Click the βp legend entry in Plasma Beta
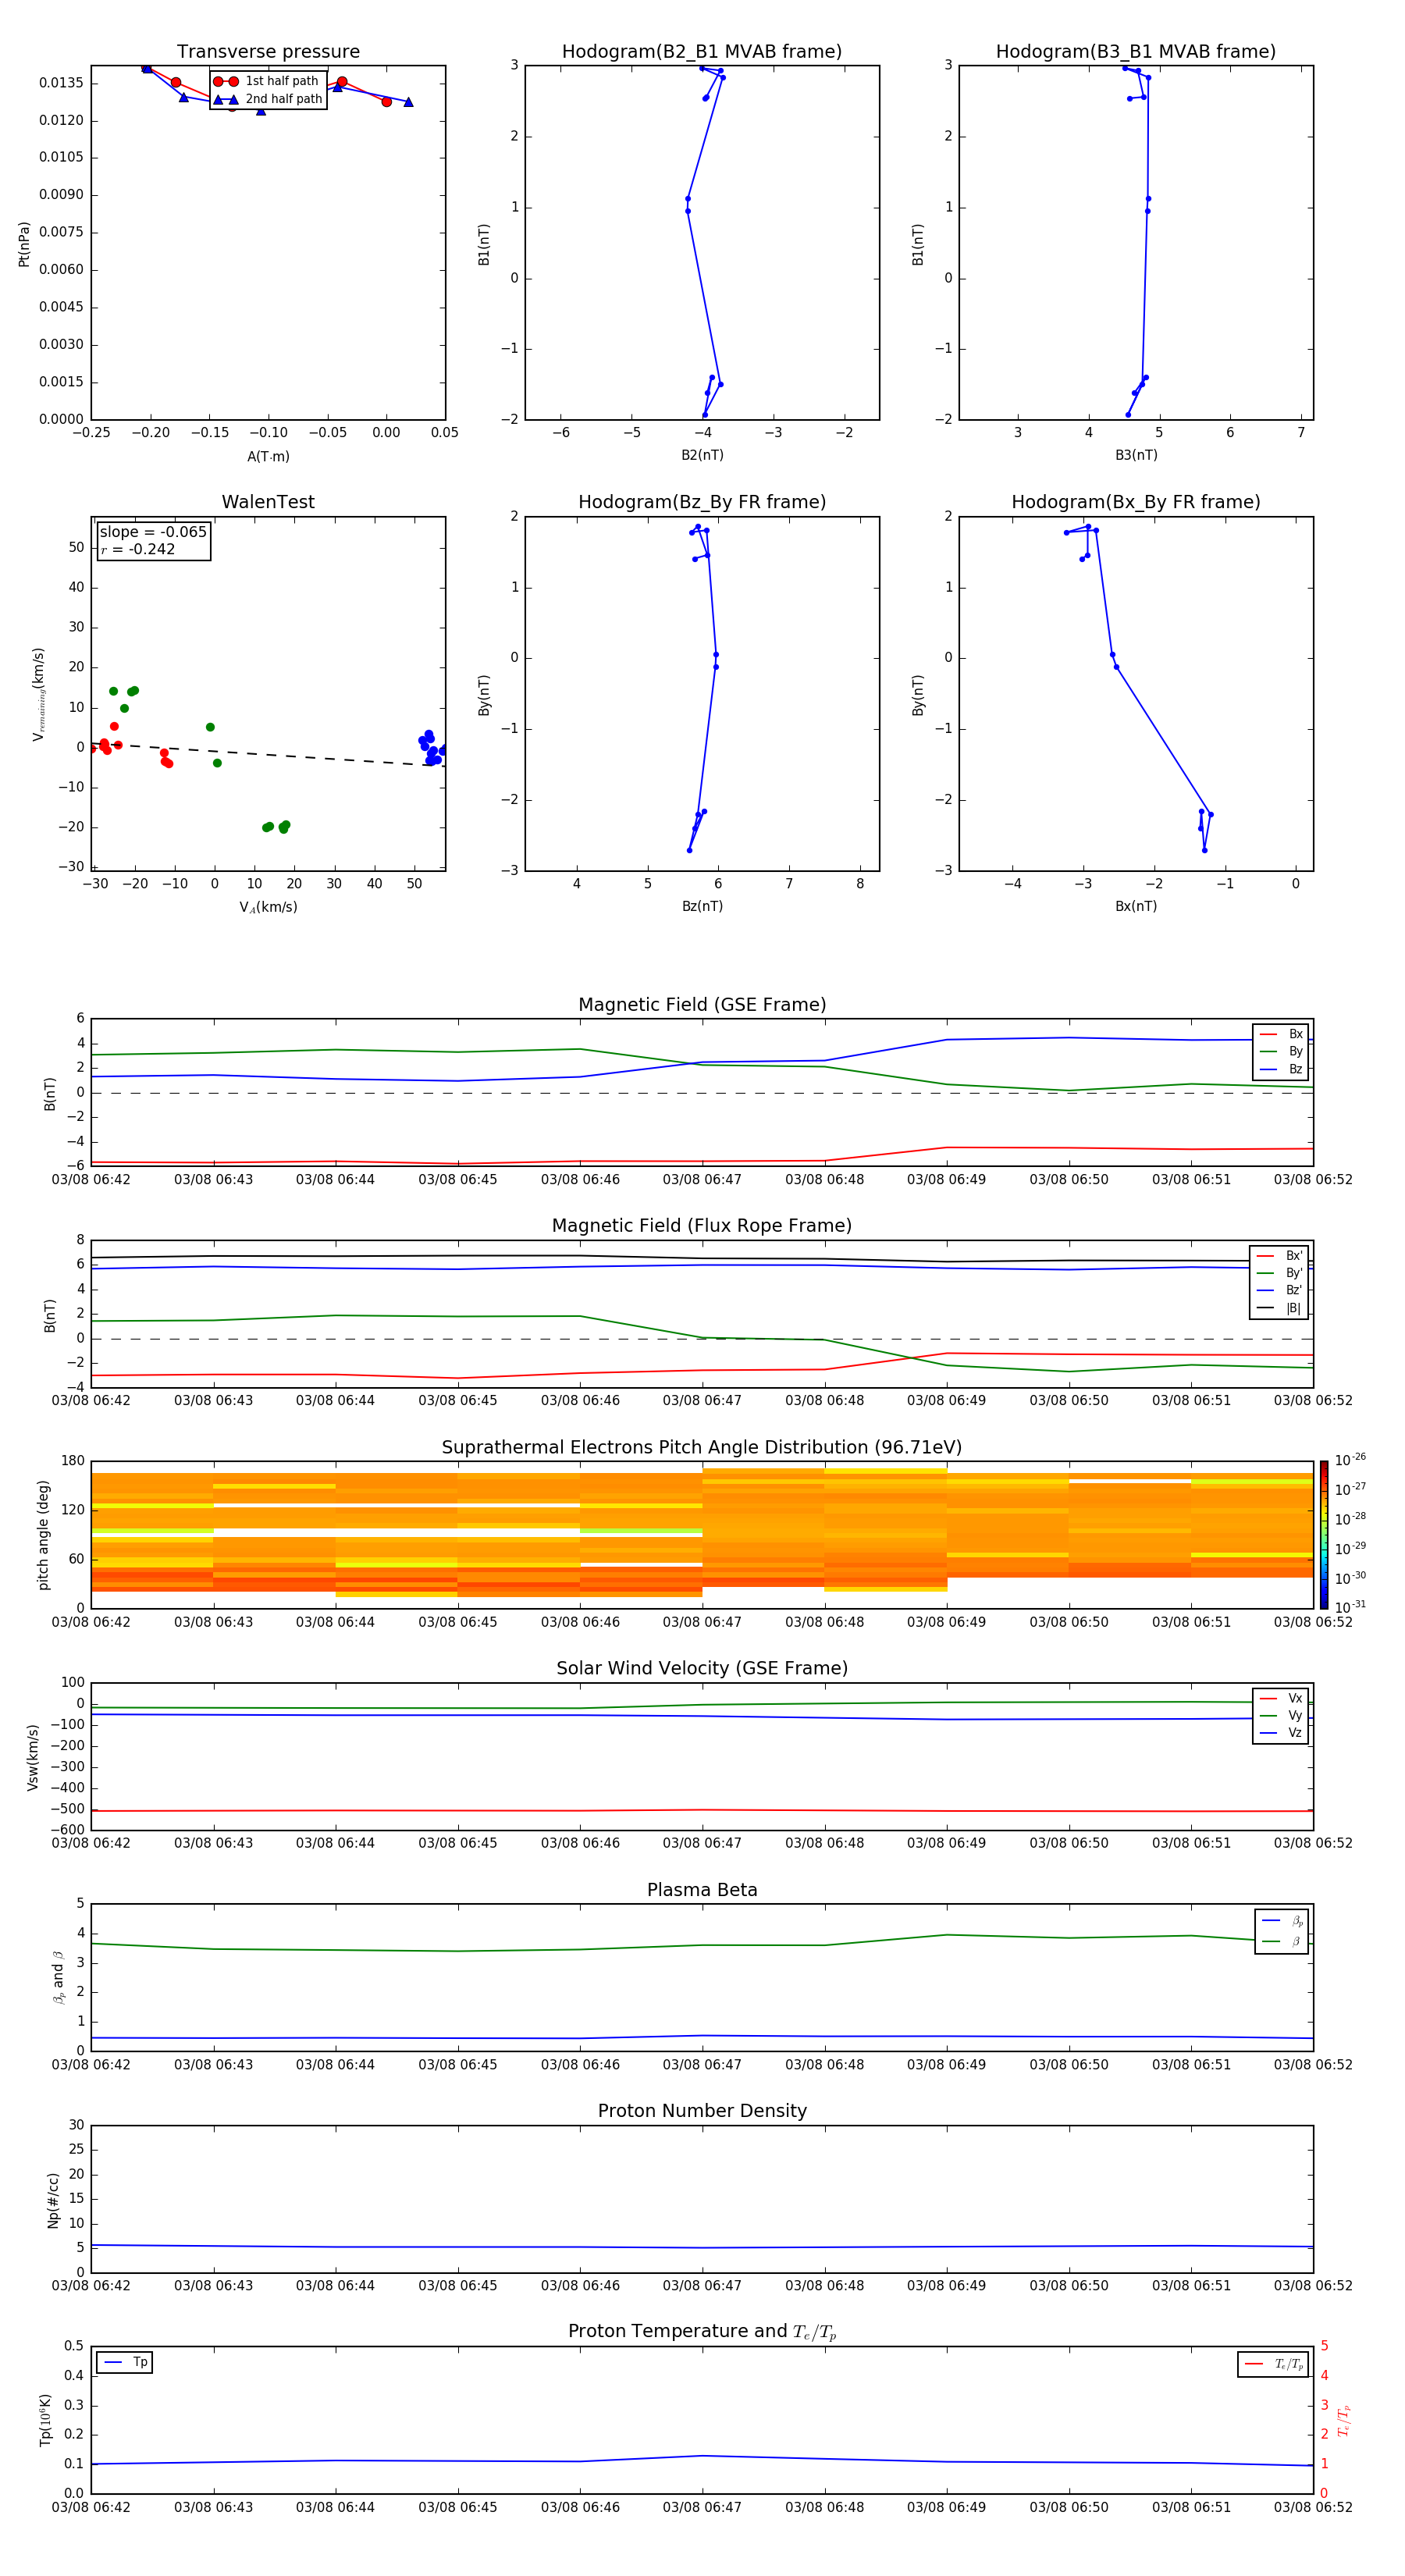 pos(1282,1921)
